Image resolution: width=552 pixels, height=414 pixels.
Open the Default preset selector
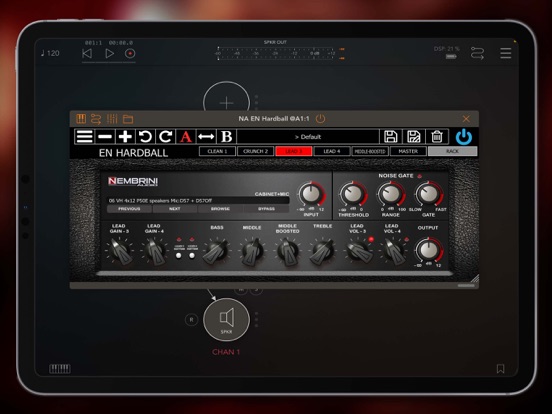click(x=308, y=137)
